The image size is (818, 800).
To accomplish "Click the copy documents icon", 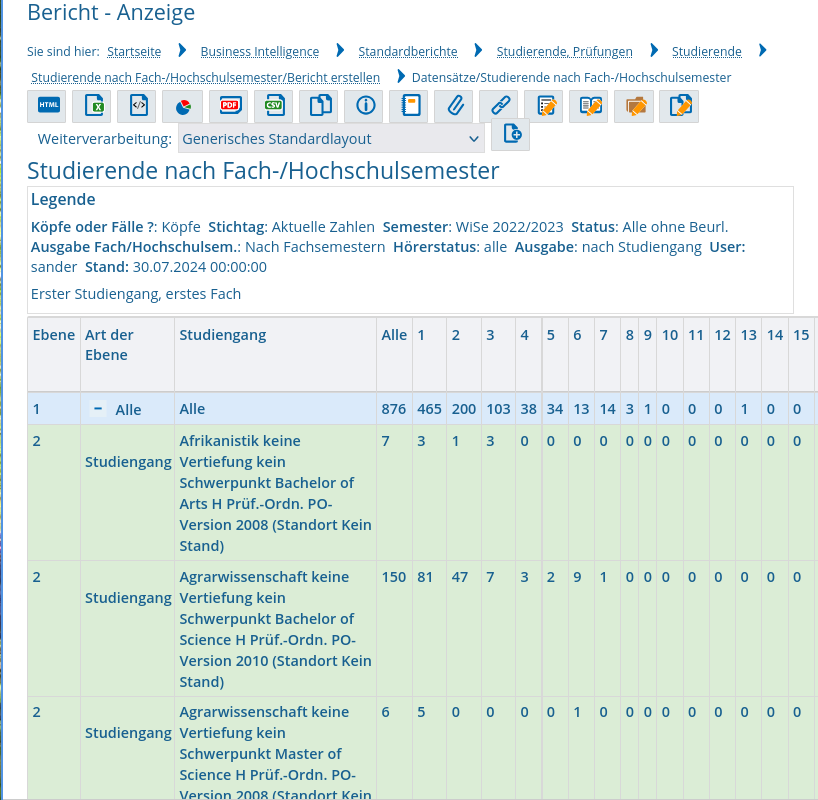I will click(x=319, y=106).
